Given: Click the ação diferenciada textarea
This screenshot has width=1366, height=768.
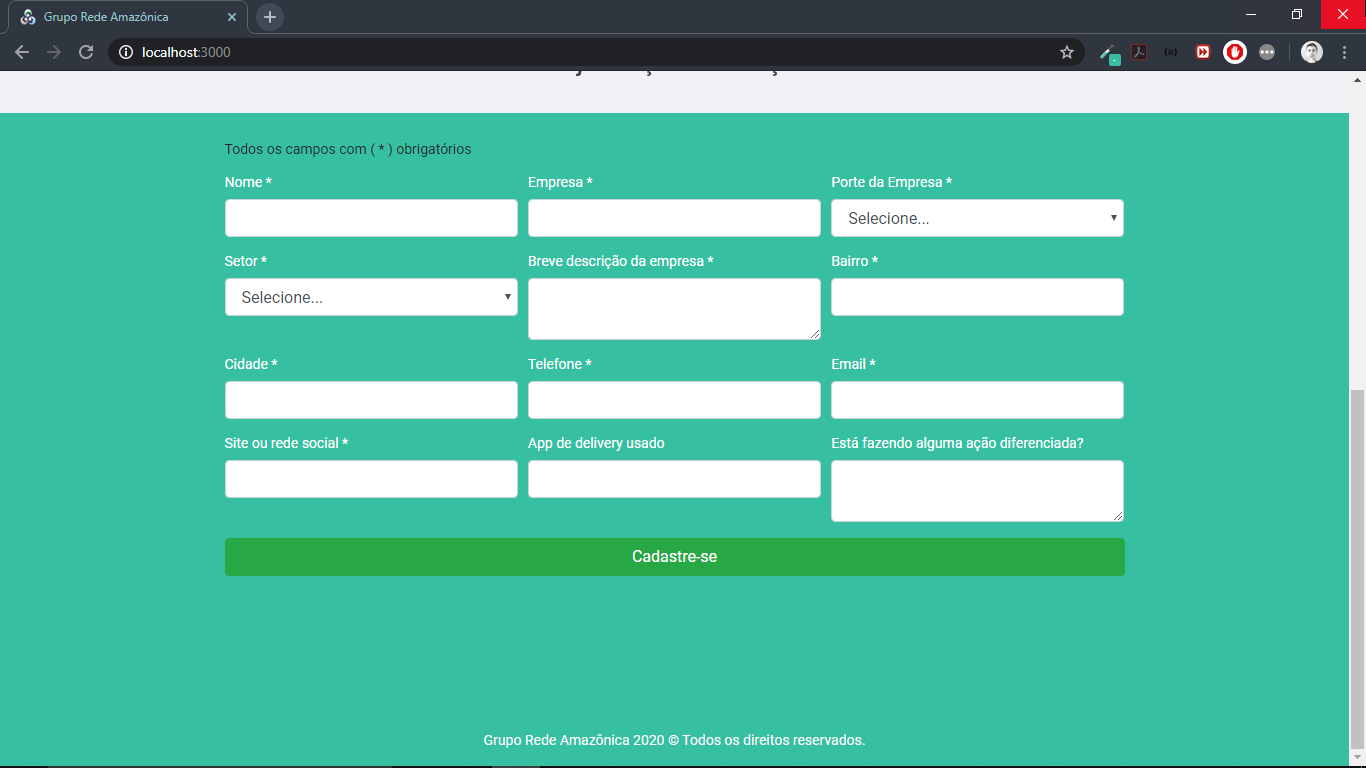Looking at the screenshot, I should coord(977,491).
